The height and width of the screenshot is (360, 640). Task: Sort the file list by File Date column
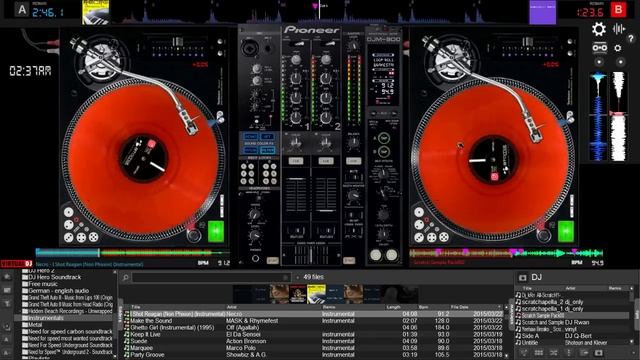[x=460, y=307]
